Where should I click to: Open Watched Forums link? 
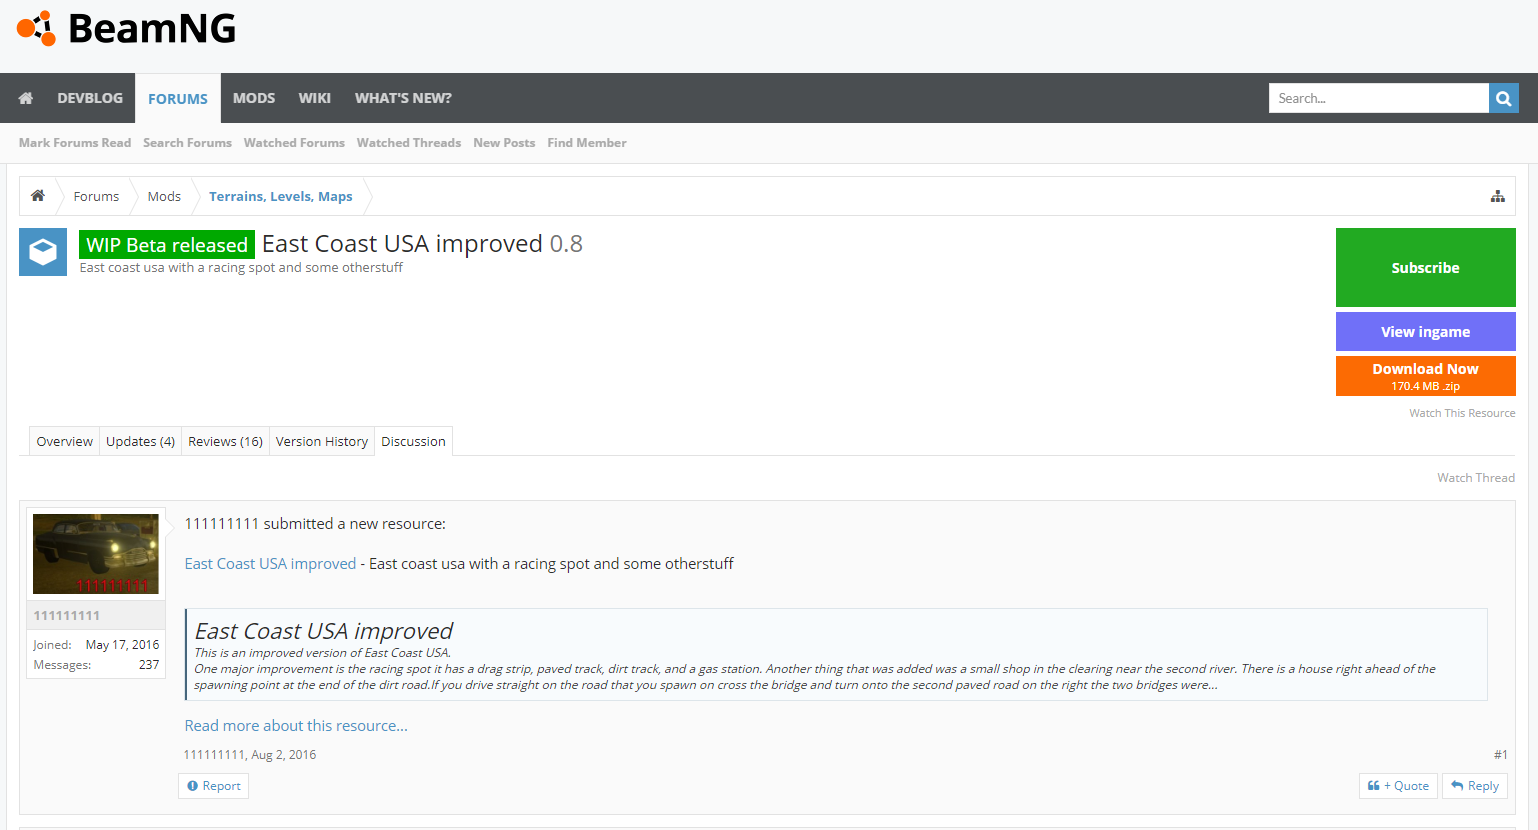click(x=294, y=143)
